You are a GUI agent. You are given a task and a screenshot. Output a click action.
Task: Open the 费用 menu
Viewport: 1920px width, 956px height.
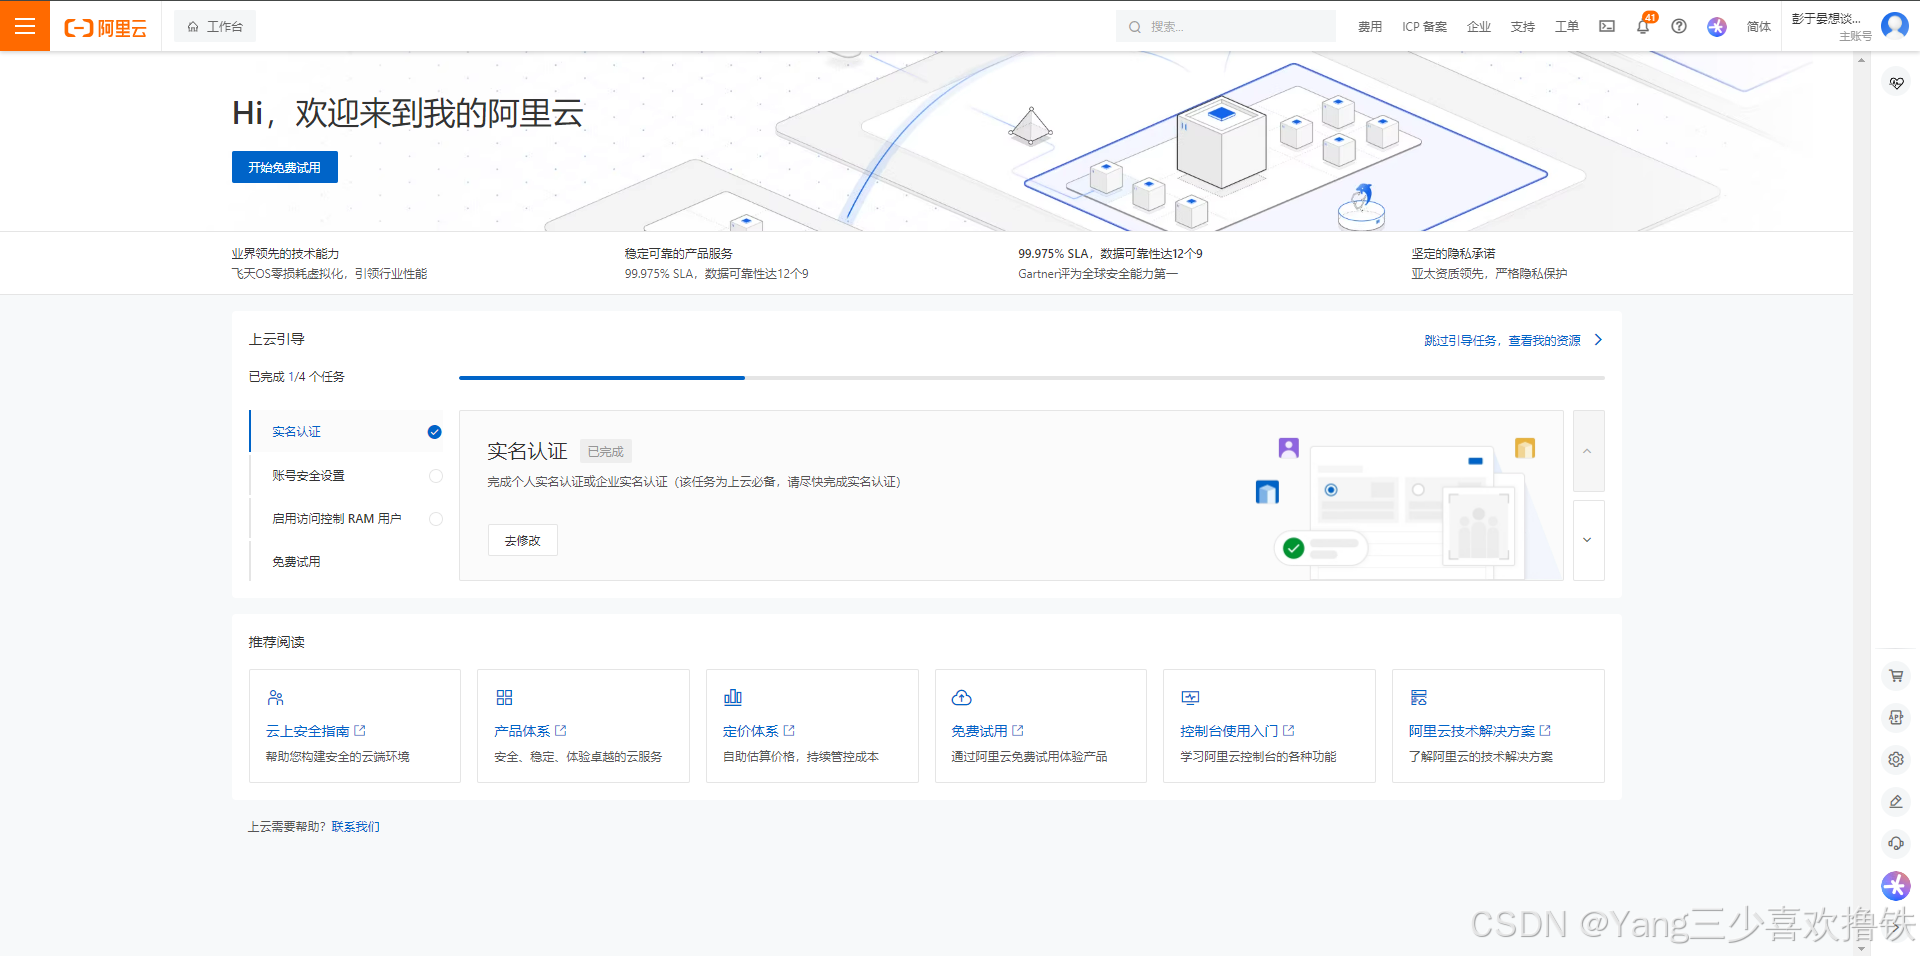click(x=1370, y=27)
